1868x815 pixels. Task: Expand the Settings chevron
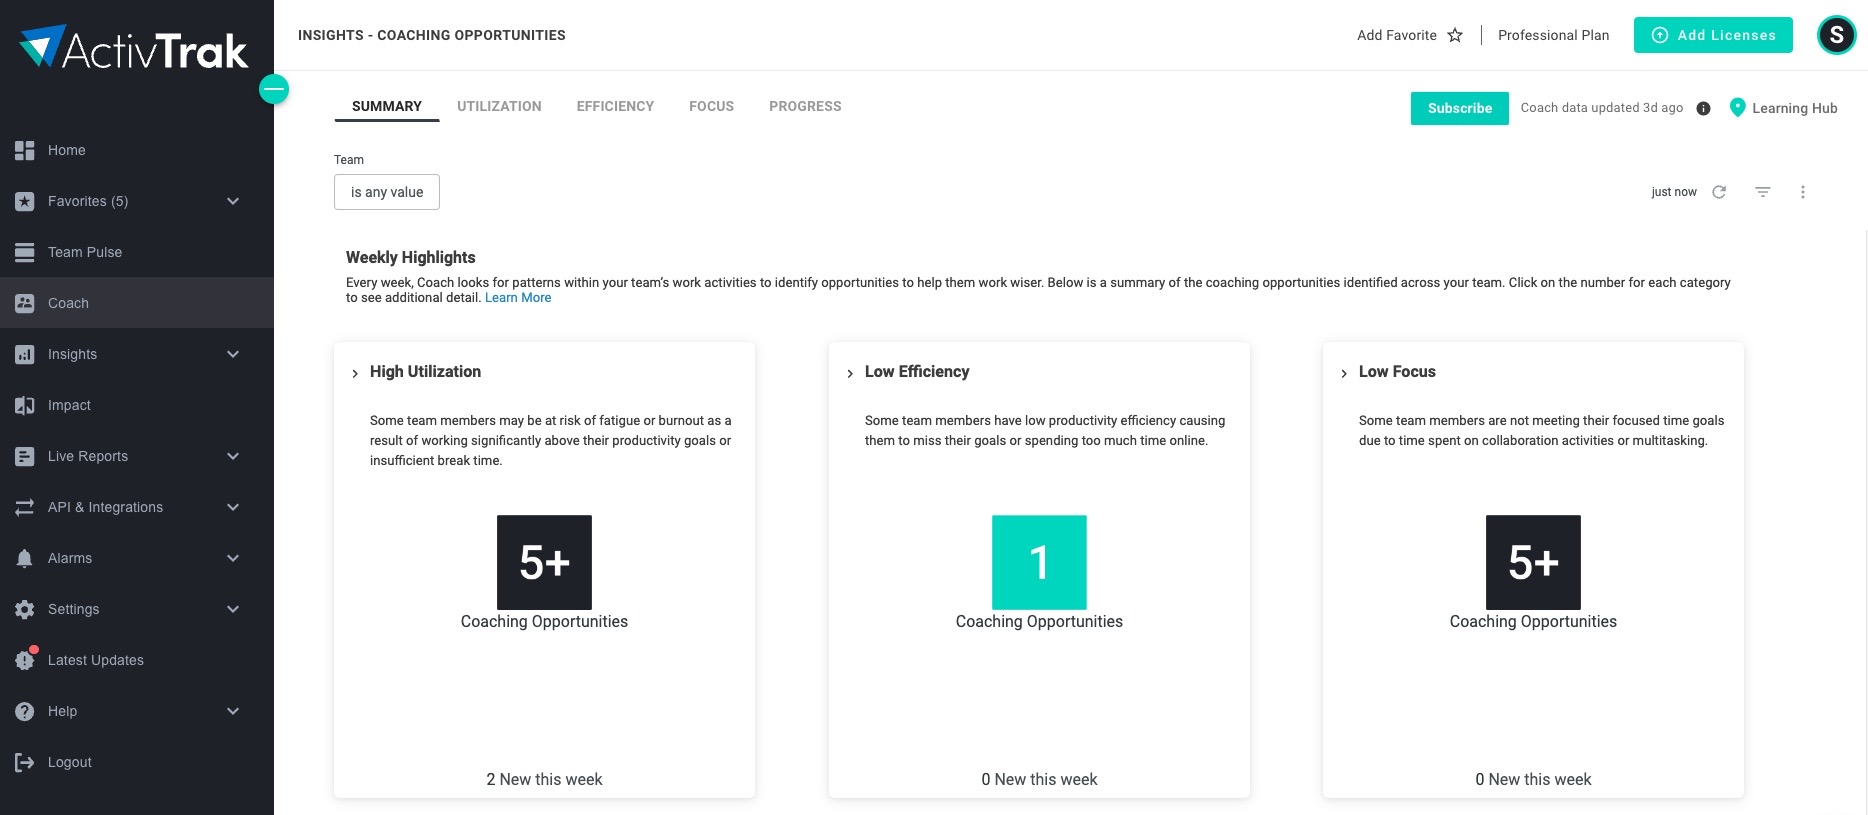[233, 609]
